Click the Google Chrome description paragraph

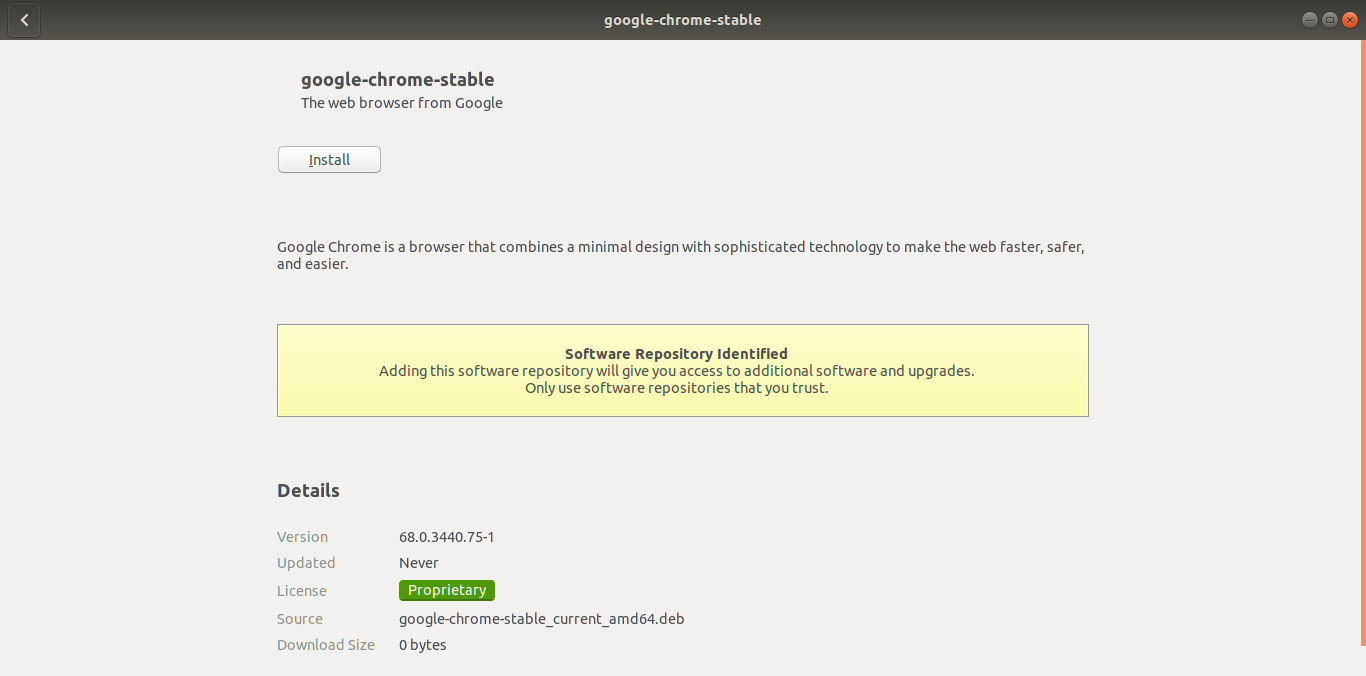click(x=681, y=255)
